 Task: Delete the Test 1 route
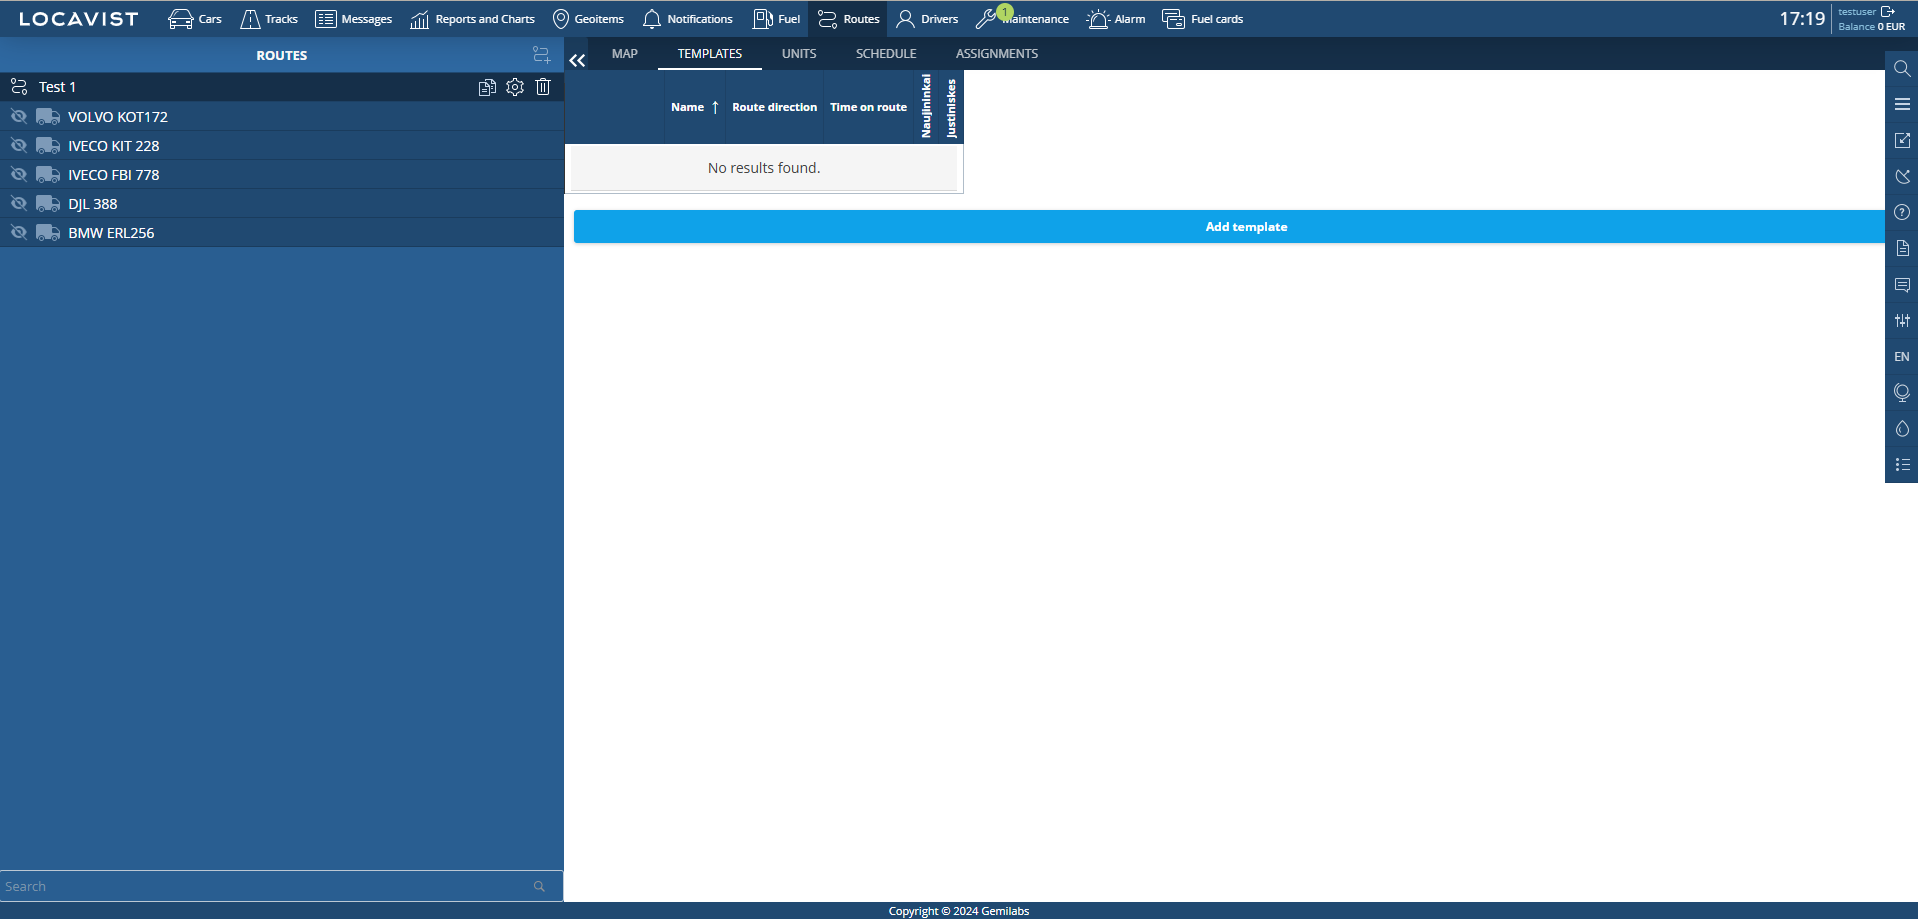click(543, 87)
